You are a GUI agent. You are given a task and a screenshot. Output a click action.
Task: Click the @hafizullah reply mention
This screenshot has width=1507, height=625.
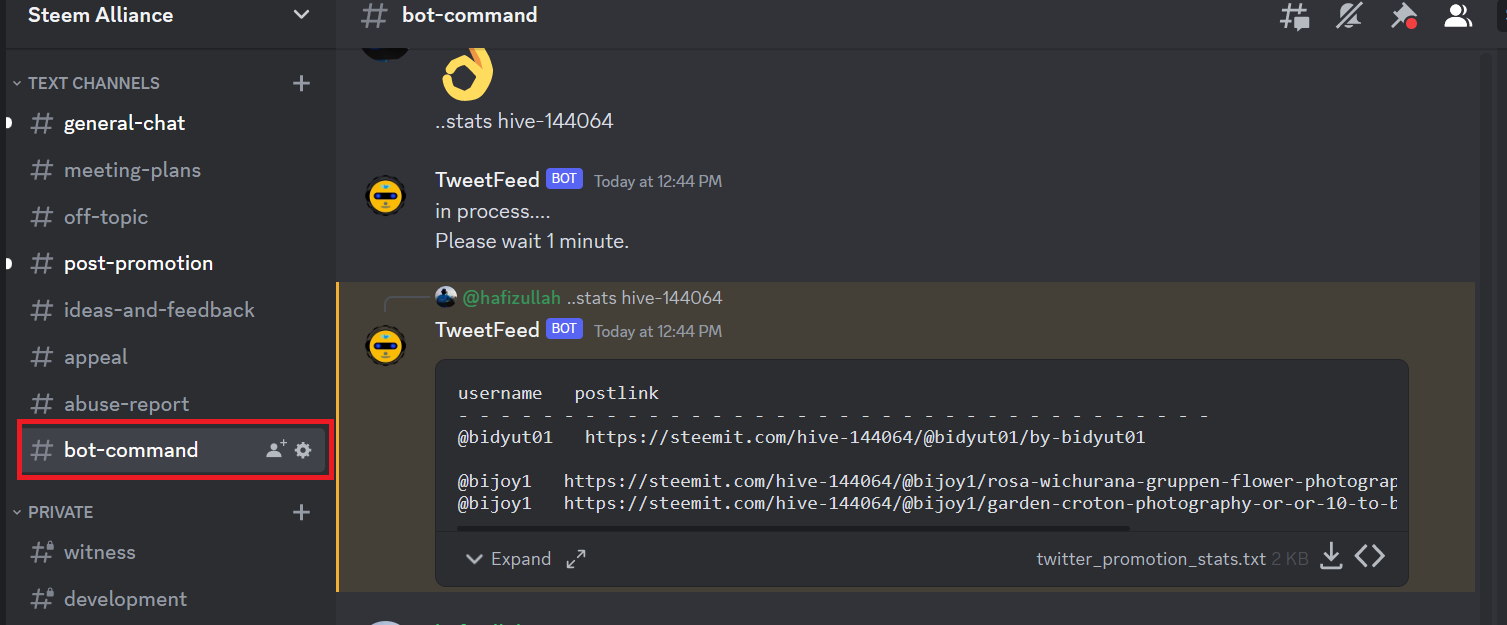tap(512, 298)
